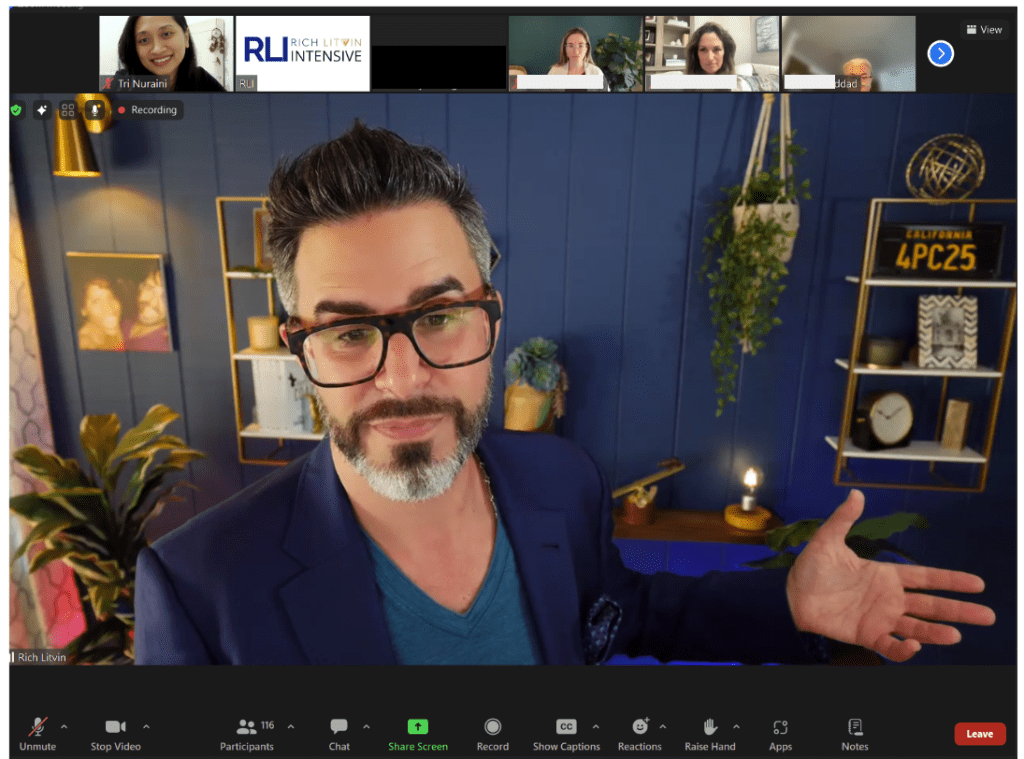
Task: Click the green Share Screen icon
Action: click(418, 727)
